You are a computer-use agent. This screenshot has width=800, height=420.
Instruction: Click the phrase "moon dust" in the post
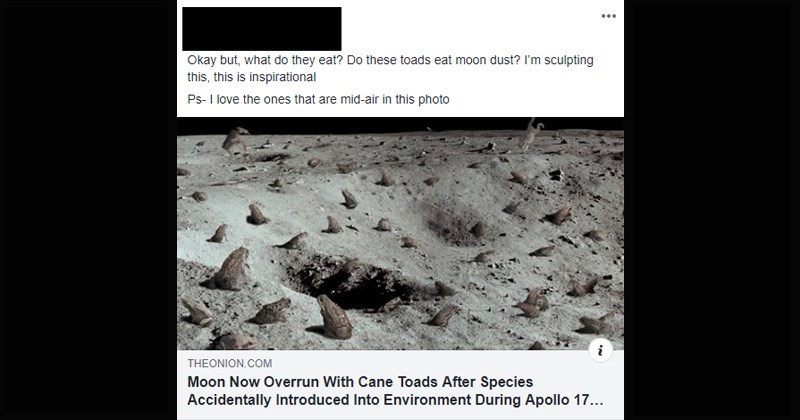click(x=484, y=60)
